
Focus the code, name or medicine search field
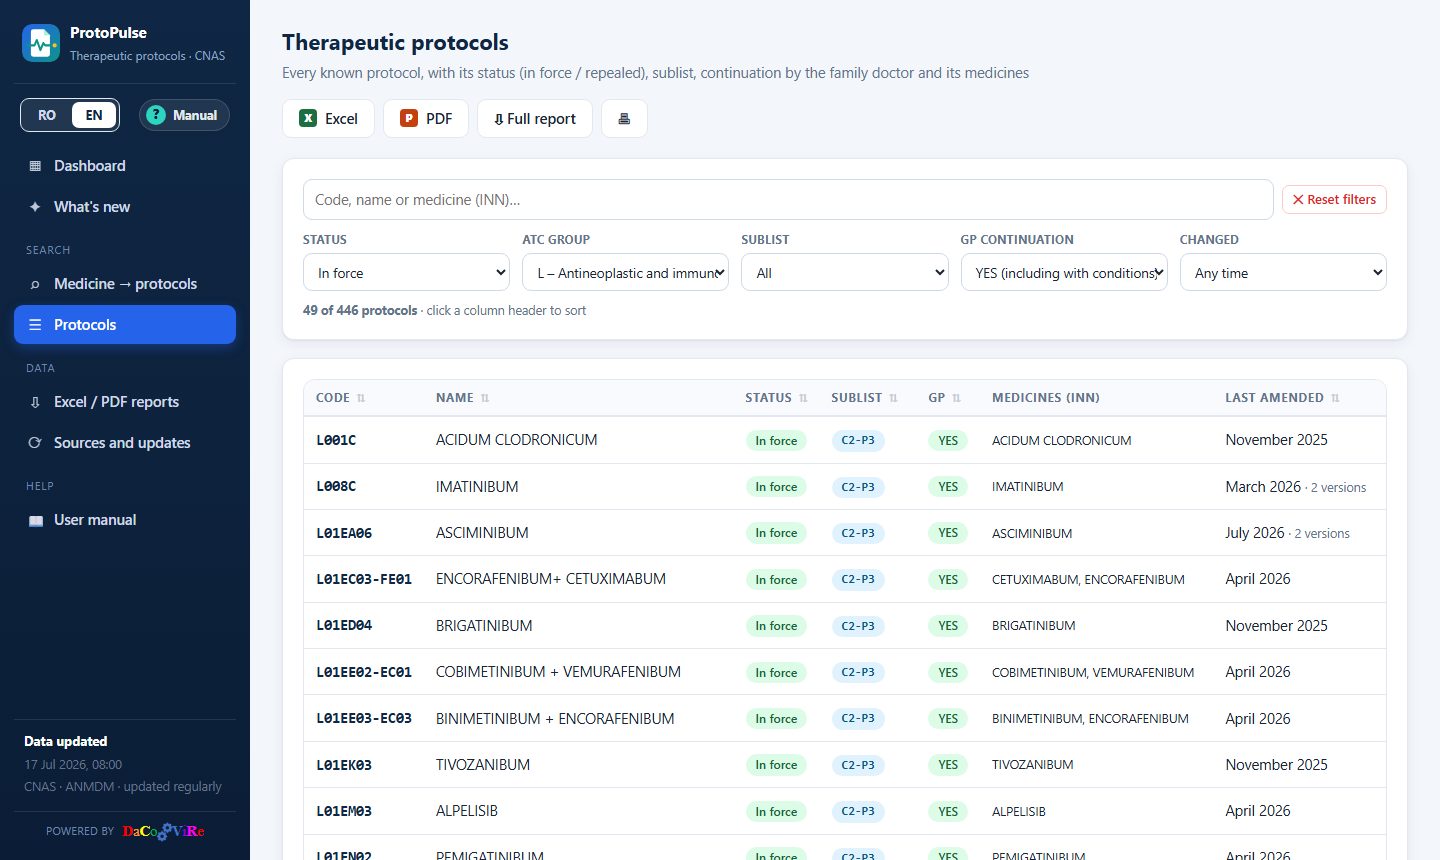pos(788,200)
